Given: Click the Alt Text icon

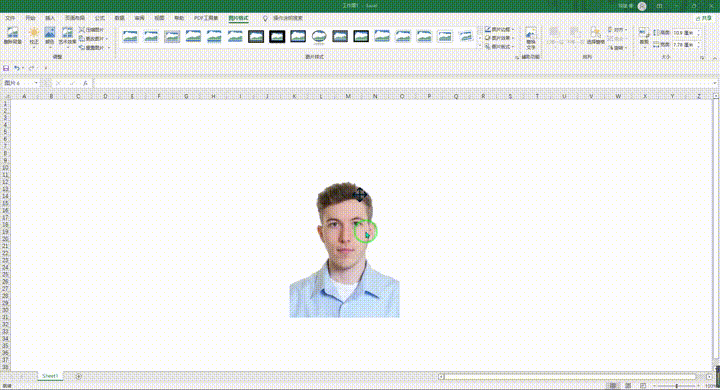Looking at the screenshot, I should tap(531, 39).
